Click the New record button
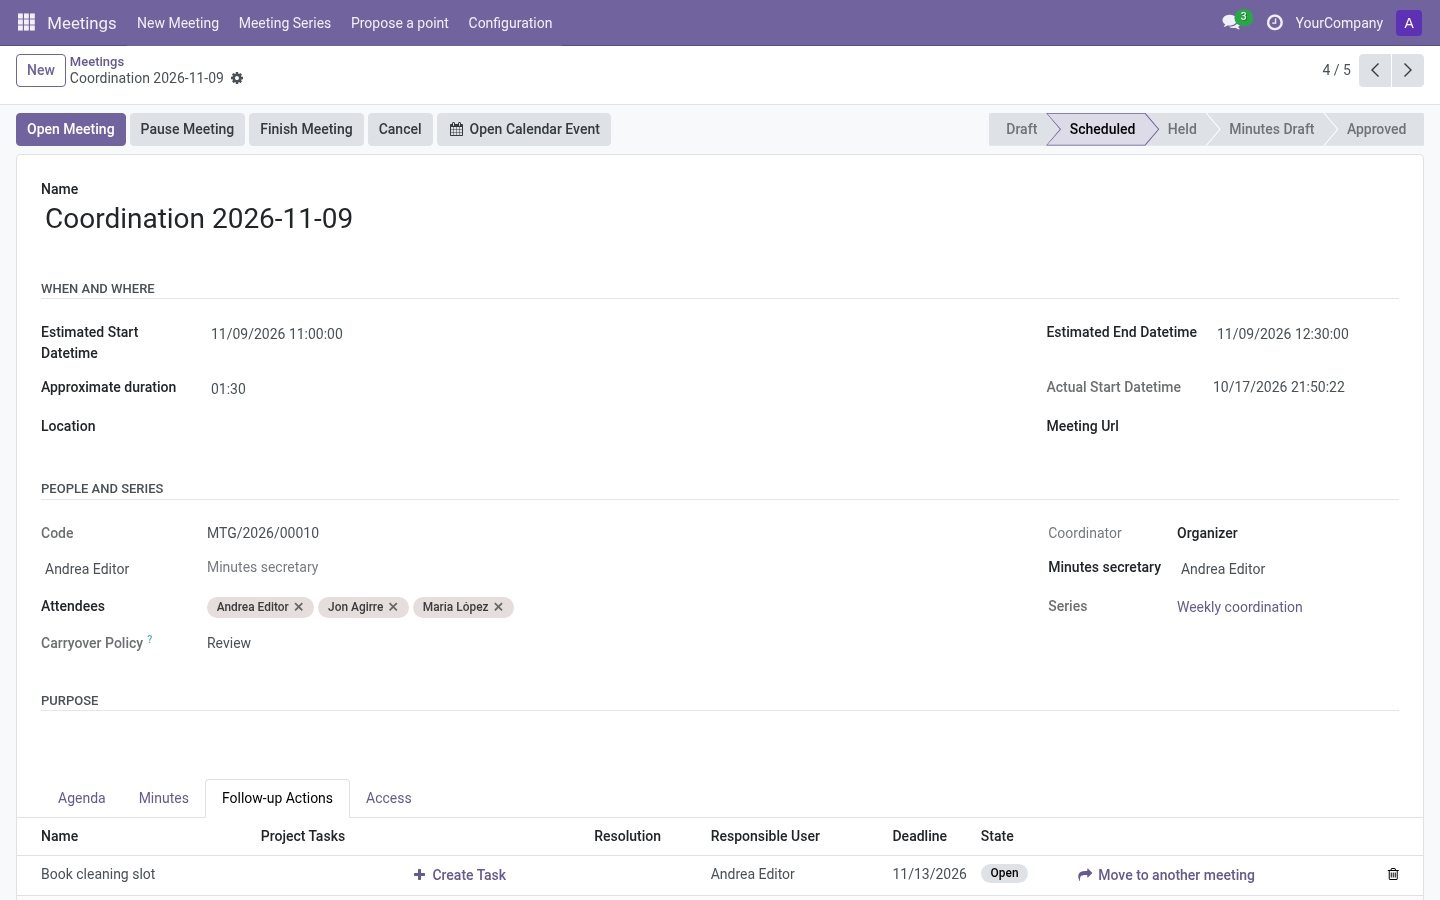1440x900 pixels. click(41, 70)
